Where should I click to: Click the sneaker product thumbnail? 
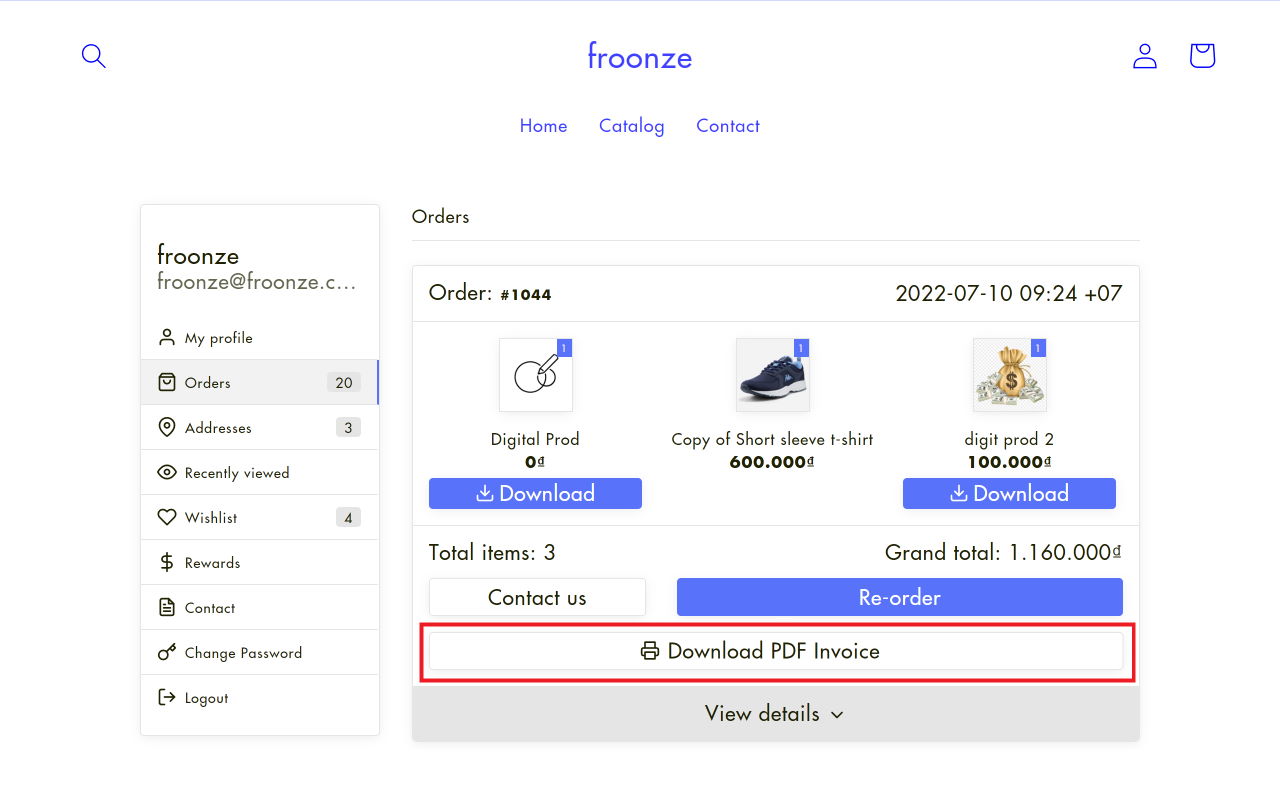(773, 375)
